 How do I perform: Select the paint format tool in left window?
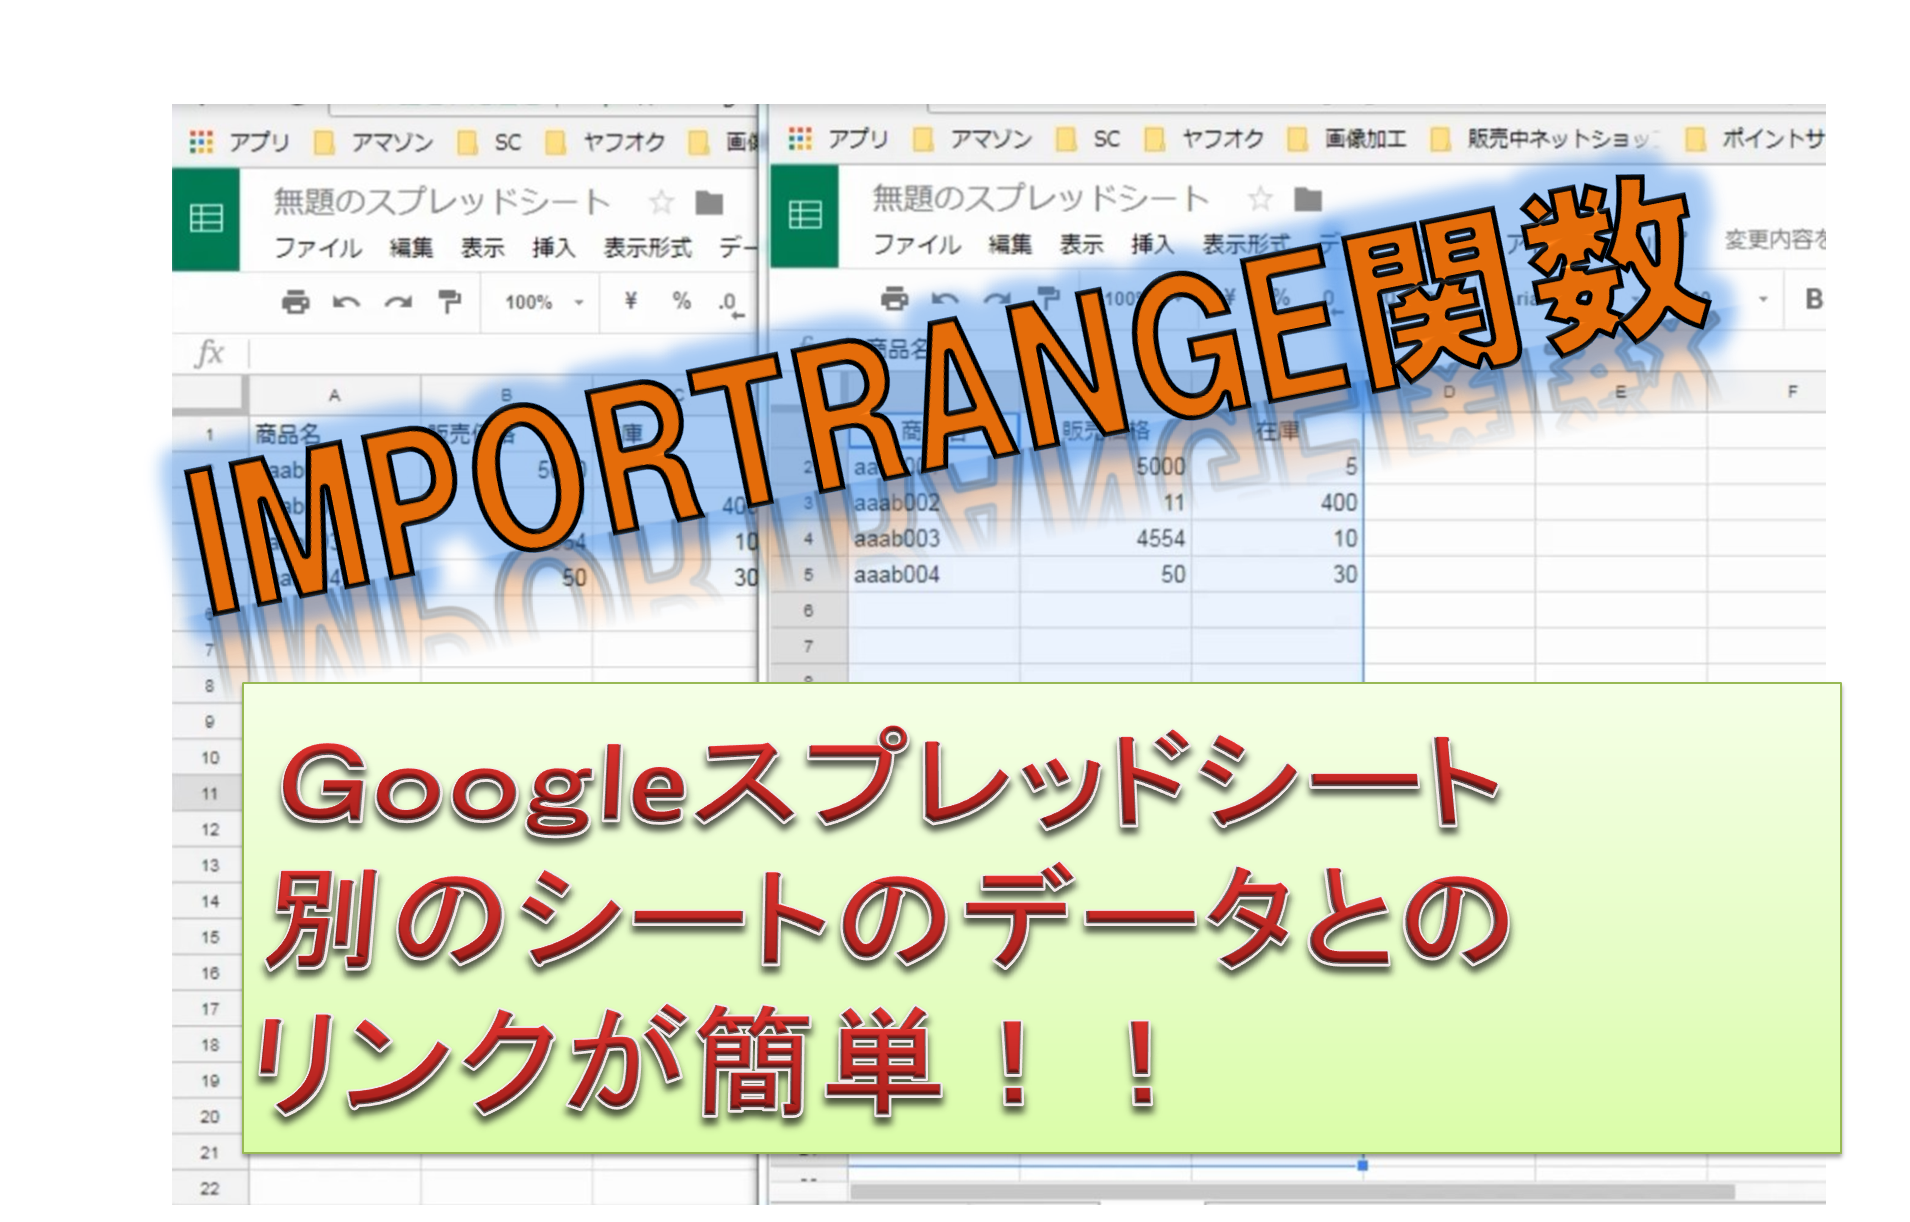click(x=450, y=301)
